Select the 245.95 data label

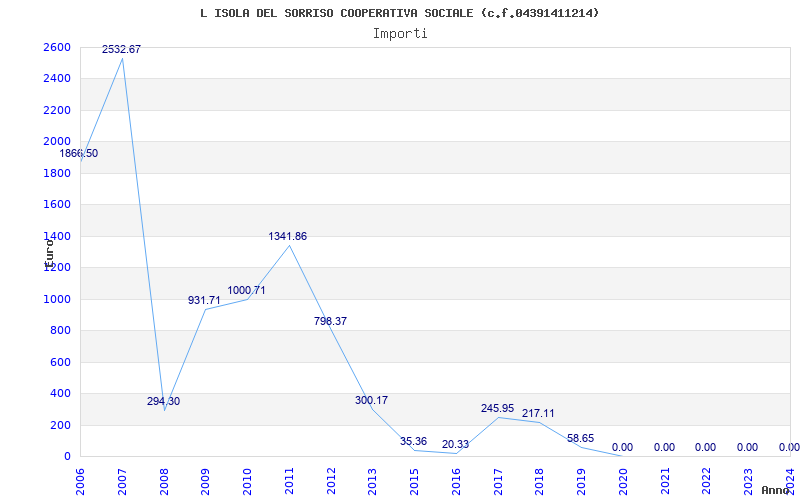tap(497, 409)
